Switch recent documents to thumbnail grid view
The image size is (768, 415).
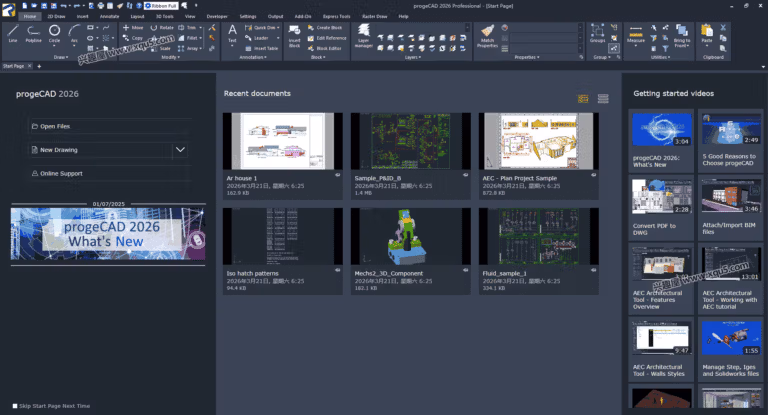583,99
